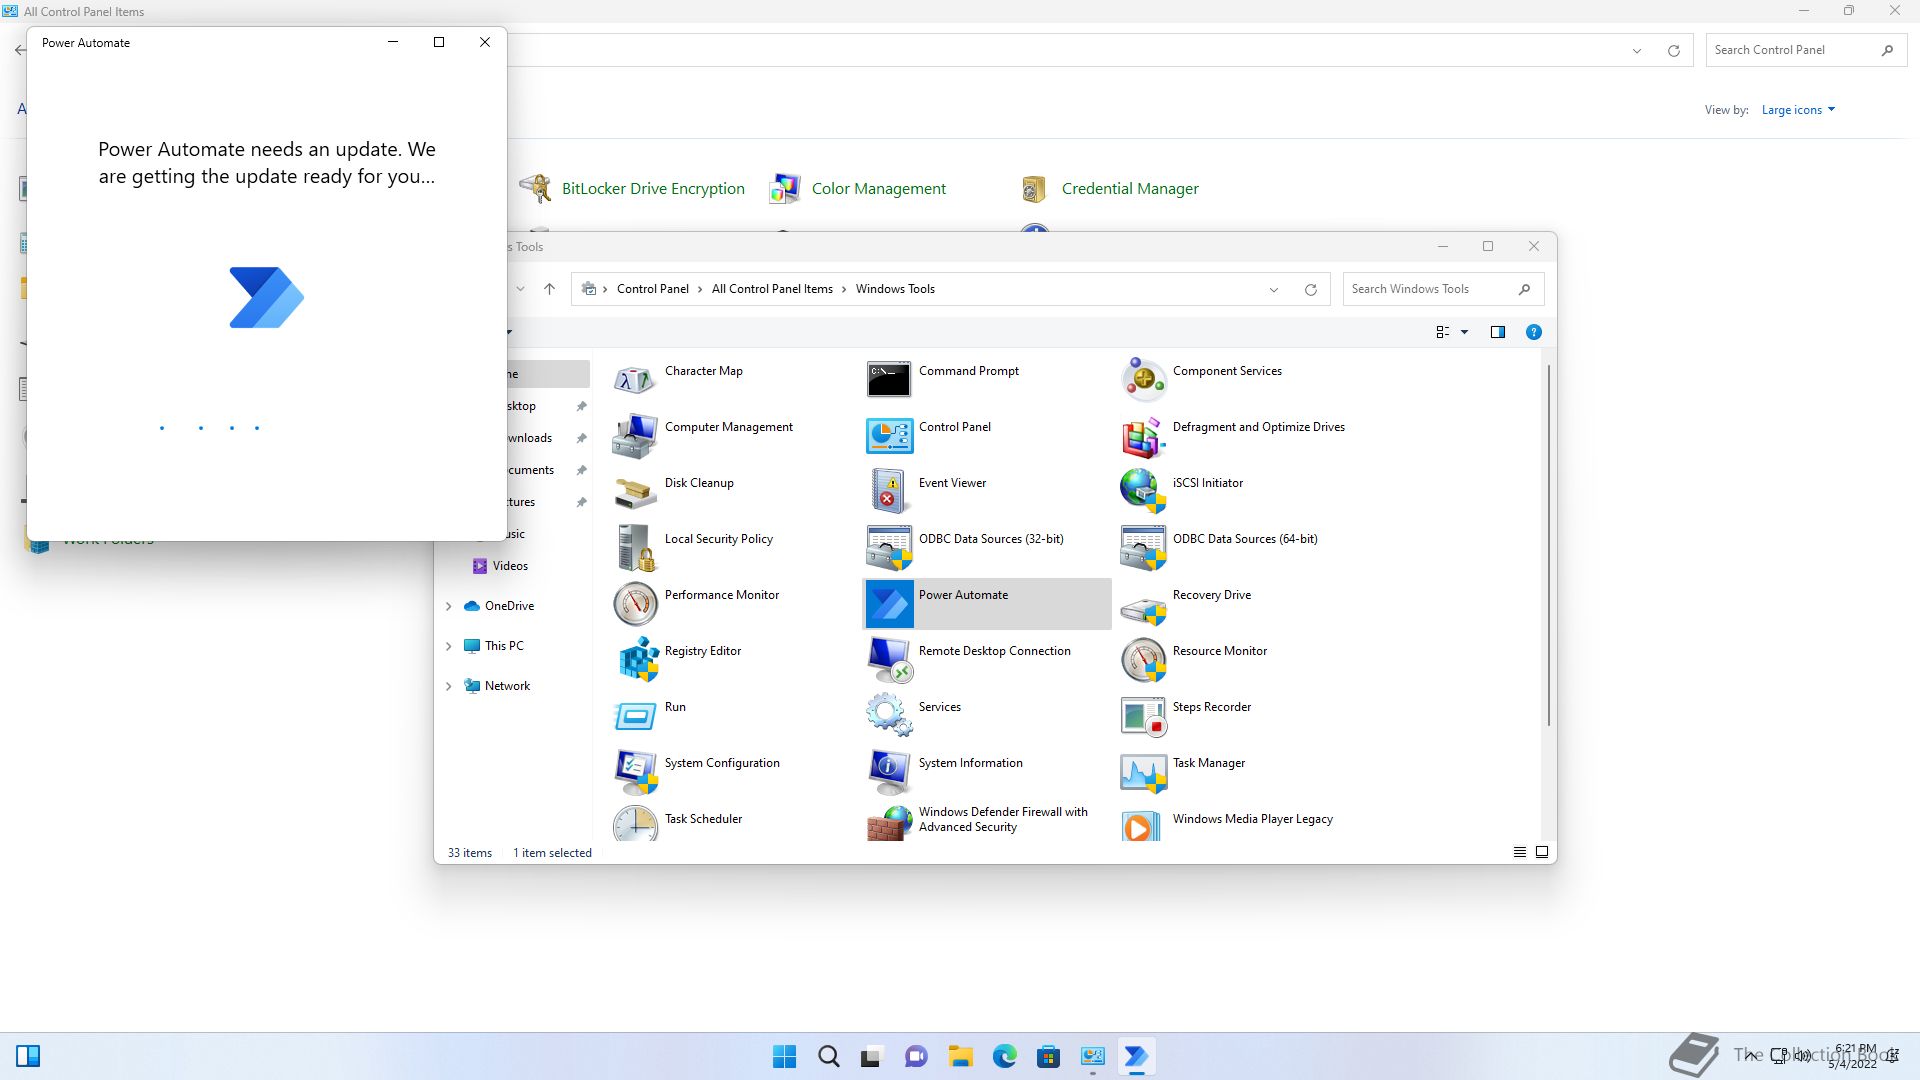The width and height of the screenshot is (1920, 1080).
Task: Open Credential Manager
Action: tap(1129, 188)
